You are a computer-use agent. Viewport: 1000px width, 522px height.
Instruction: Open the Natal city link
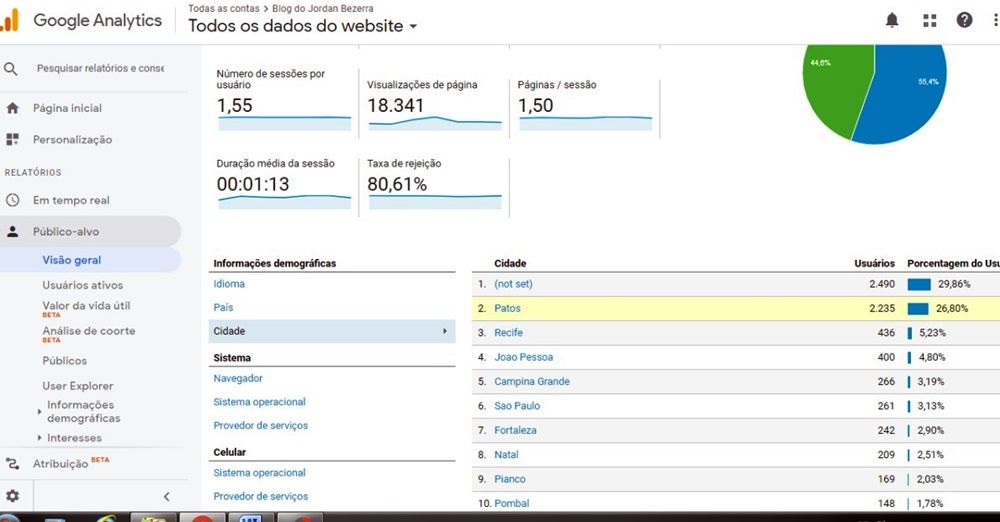(506, 455)
